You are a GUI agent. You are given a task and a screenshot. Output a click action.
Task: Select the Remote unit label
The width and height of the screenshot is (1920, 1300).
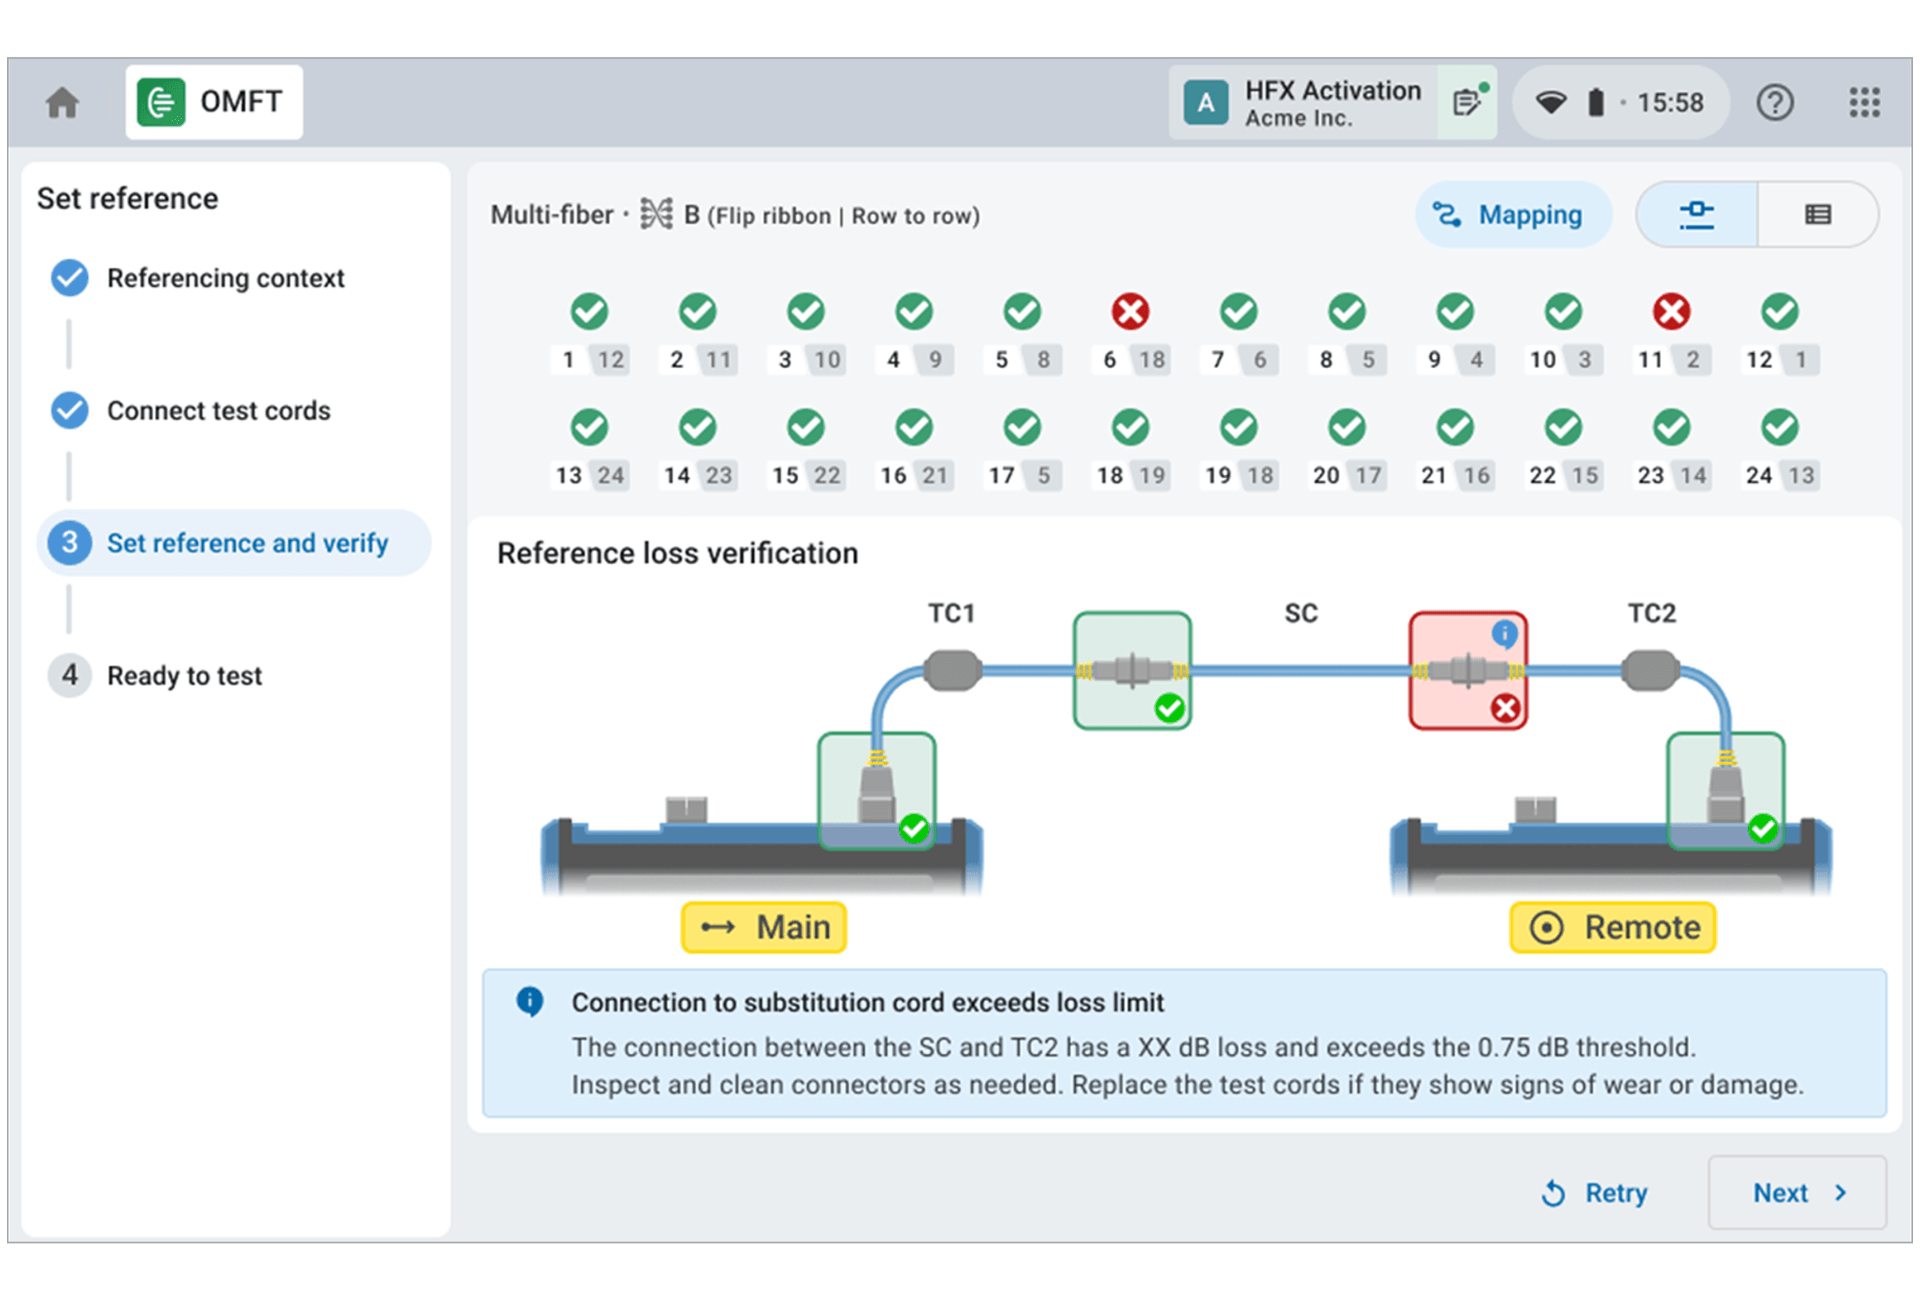point(1612,927)
